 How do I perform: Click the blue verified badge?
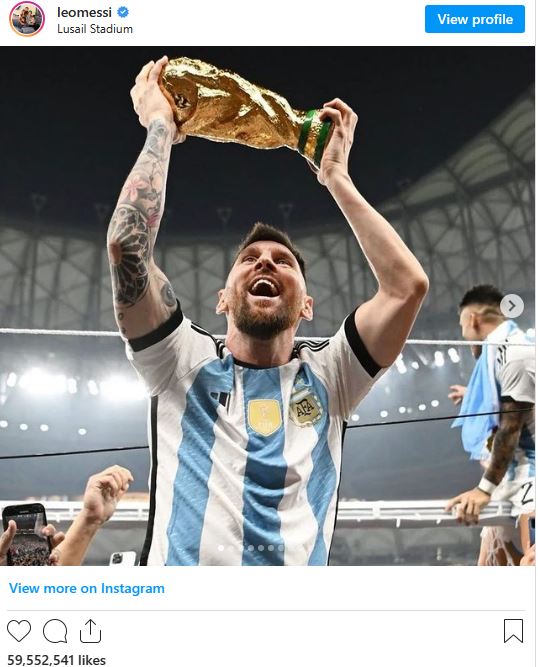coord(123,12)
